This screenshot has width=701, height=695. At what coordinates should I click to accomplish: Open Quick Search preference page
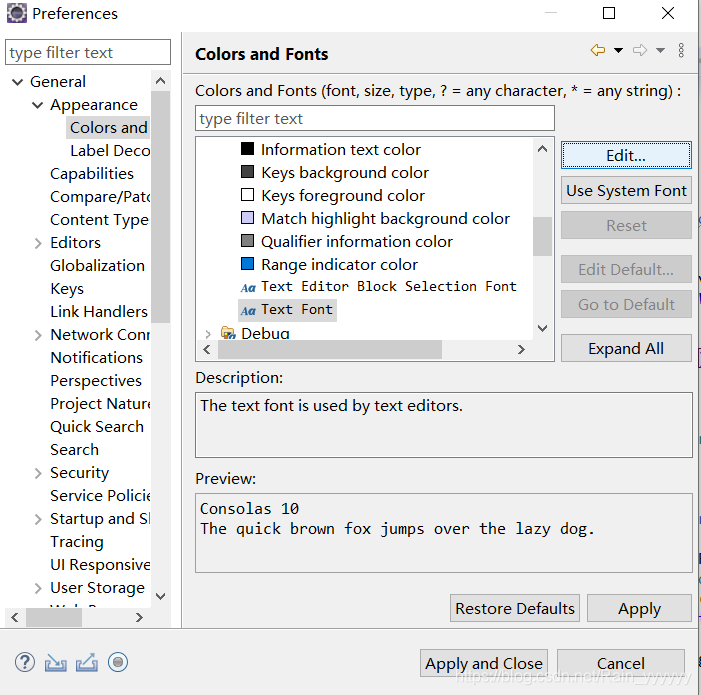pyautogui.click(x=97, y=427)
